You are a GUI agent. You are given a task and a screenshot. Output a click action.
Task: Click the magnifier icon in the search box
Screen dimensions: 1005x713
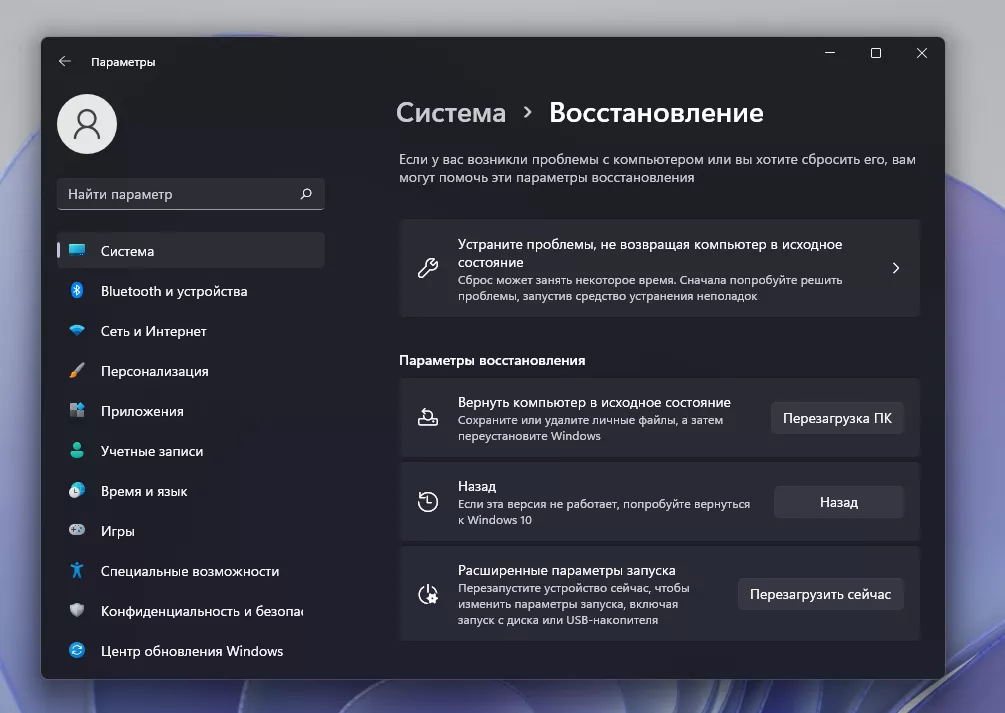pyautogui.click(x=306, y=194)
